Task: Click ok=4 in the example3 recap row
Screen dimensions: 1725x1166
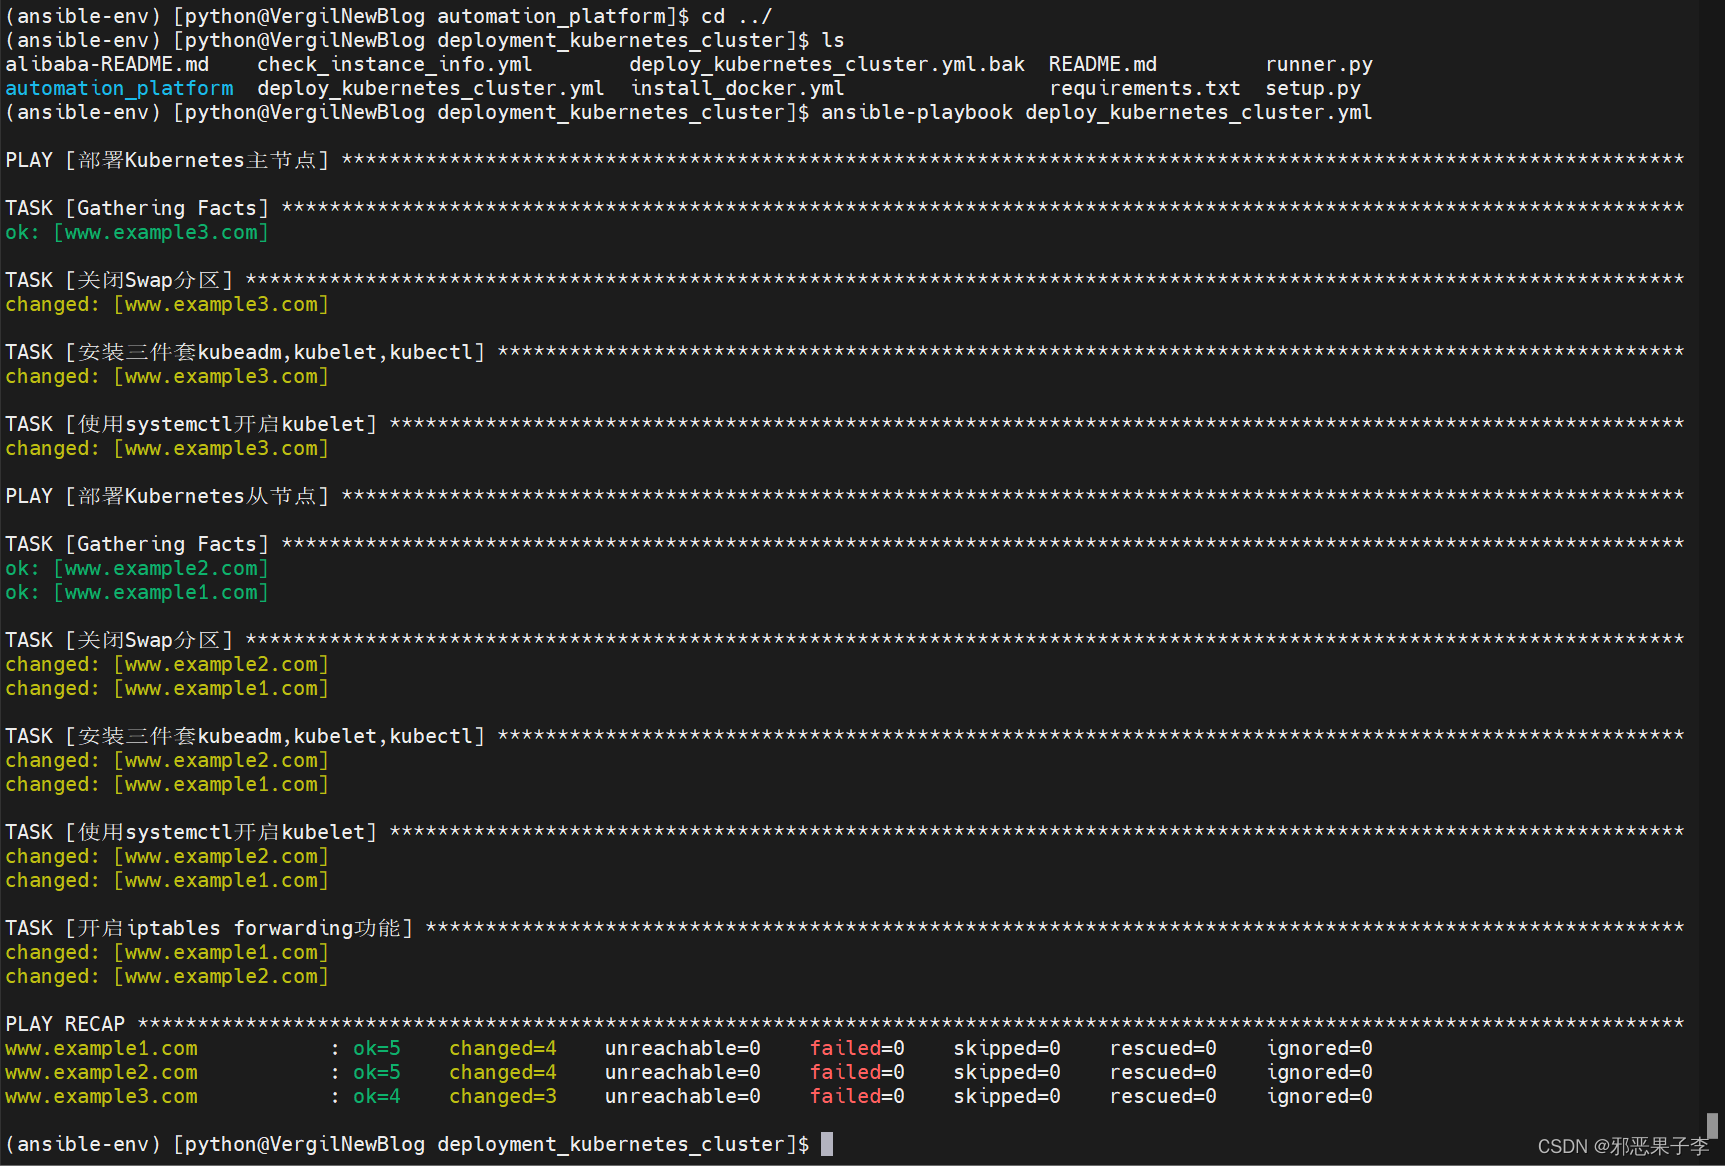Action: click(x=377, y=1096)
